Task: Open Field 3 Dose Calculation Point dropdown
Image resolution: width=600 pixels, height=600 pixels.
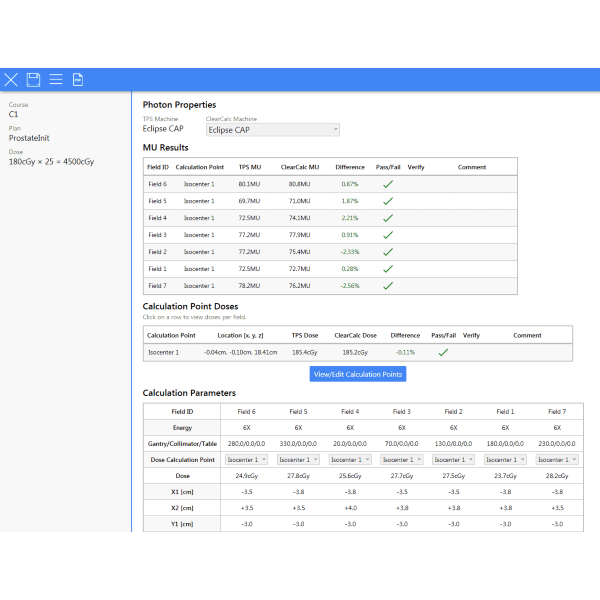Action: click(402, 460)
